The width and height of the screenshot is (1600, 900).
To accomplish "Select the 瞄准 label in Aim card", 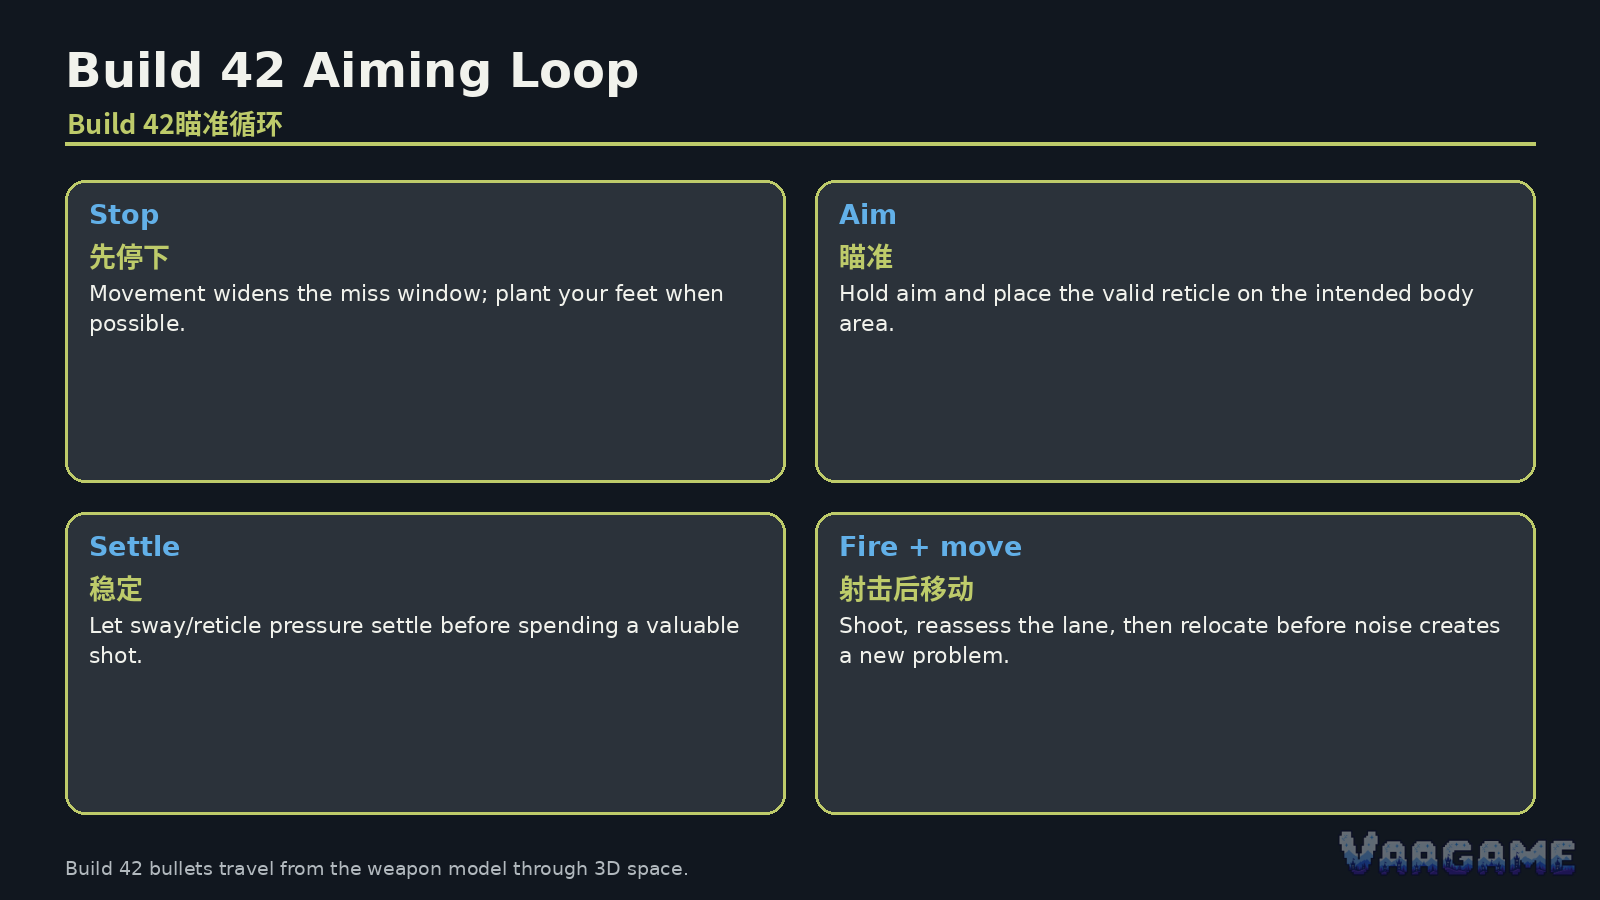I will pyautogui.click(x=866, y=257).
